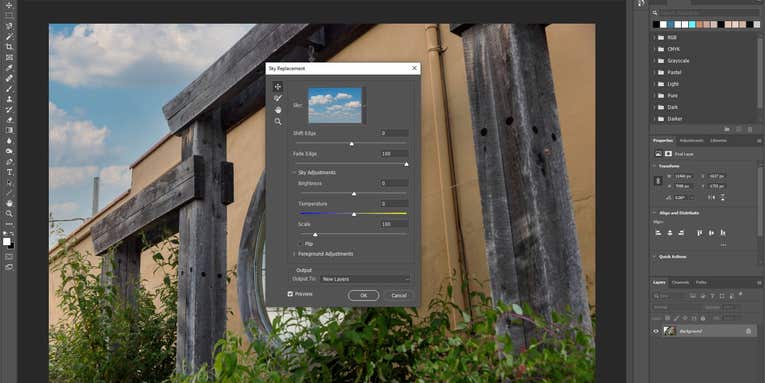
Task: Select the Brush tool in left toolbar
Action: click(x=9, y=89)
